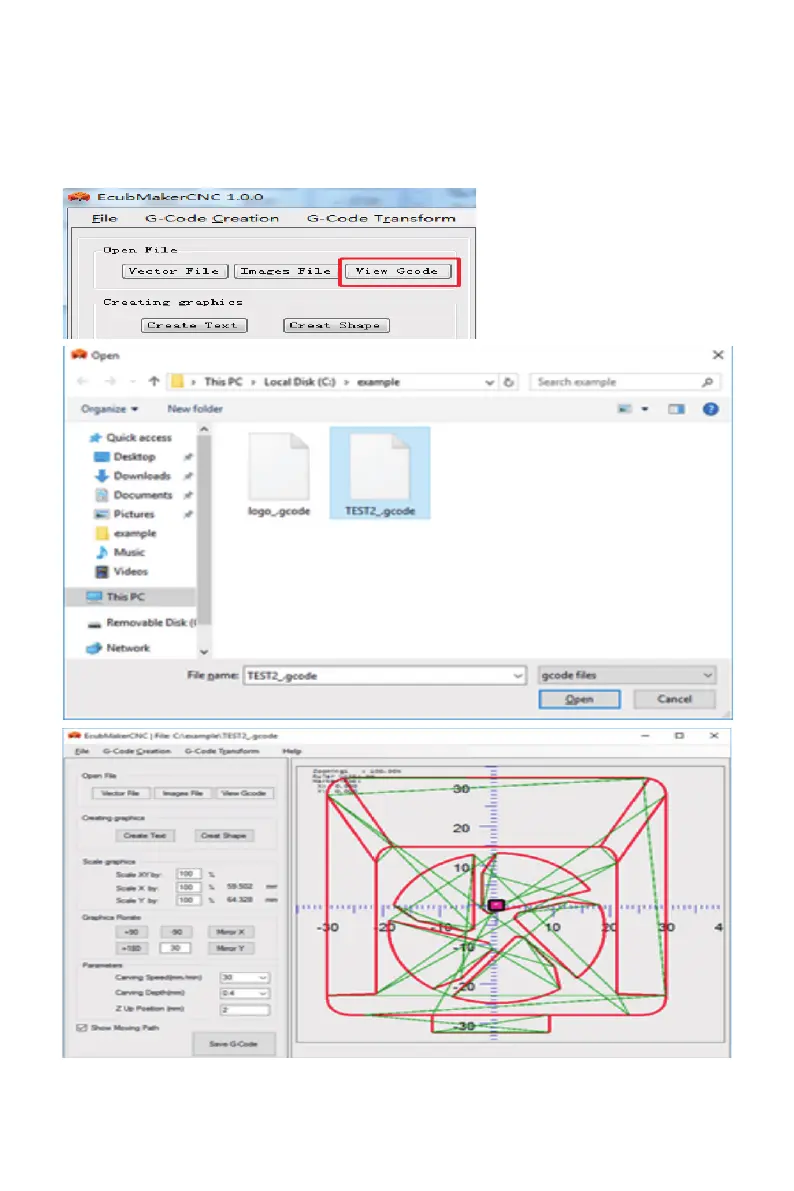
Task: Click the Scale Y by percent field
Action: pos(188,900)
